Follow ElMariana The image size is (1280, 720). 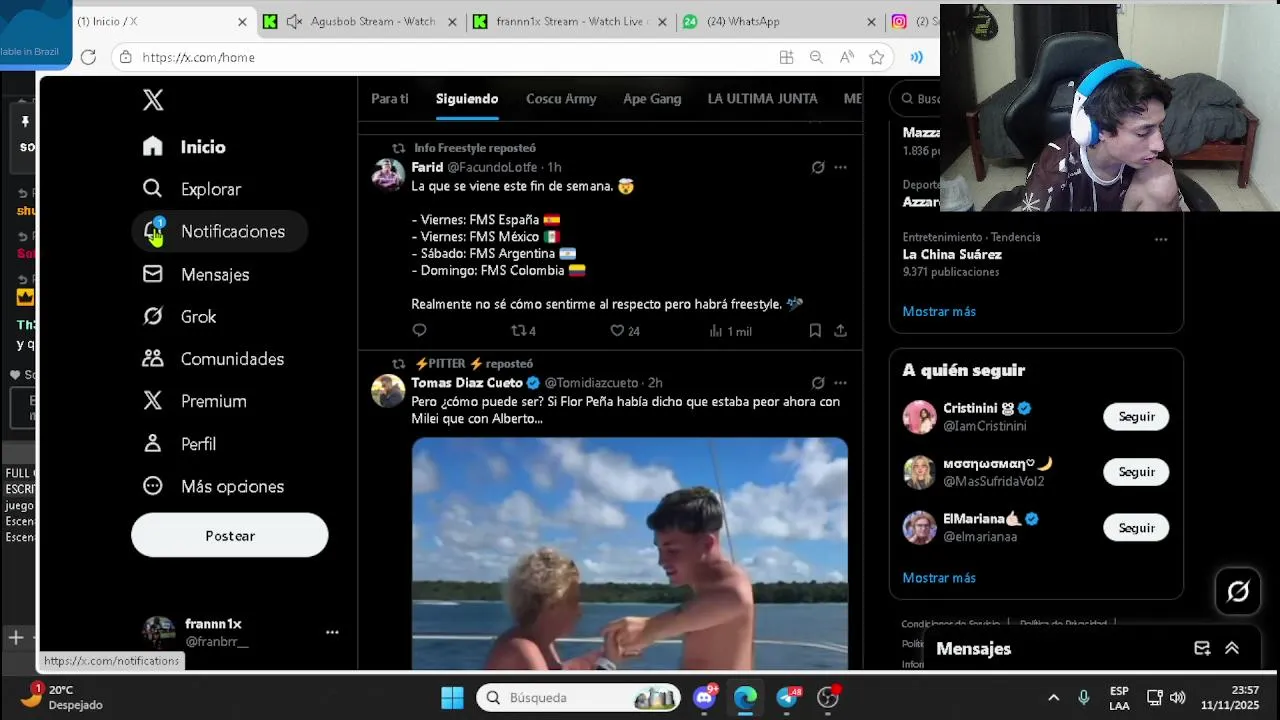1136,528
